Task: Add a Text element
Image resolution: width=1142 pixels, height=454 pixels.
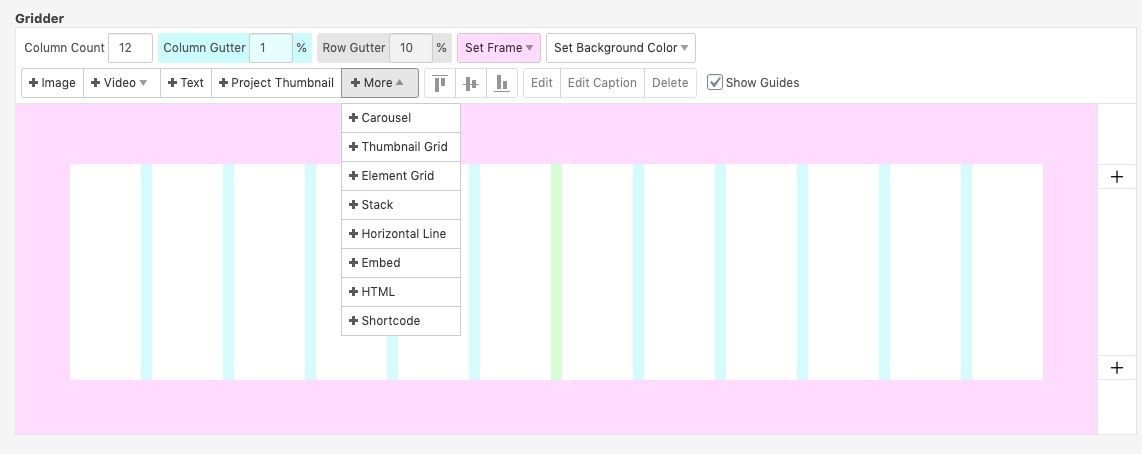Action: click(186, 83)
